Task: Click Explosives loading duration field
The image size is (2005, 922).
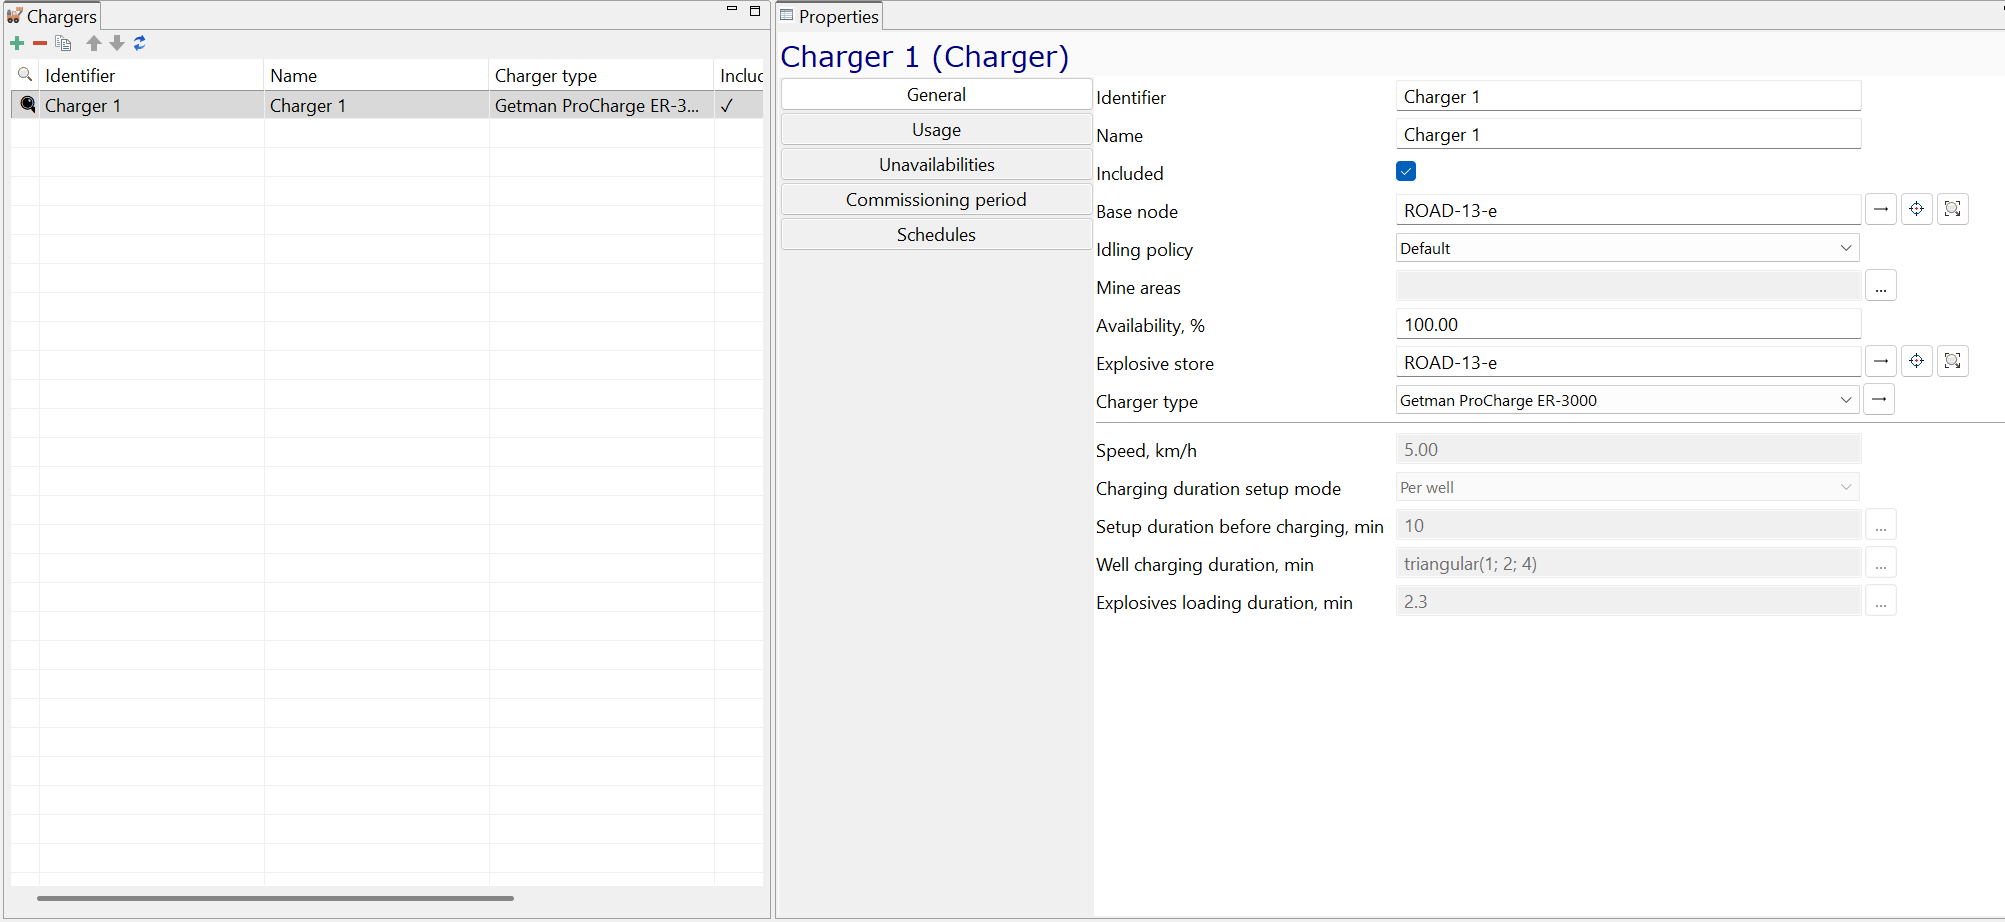Action: [1628, 601]
